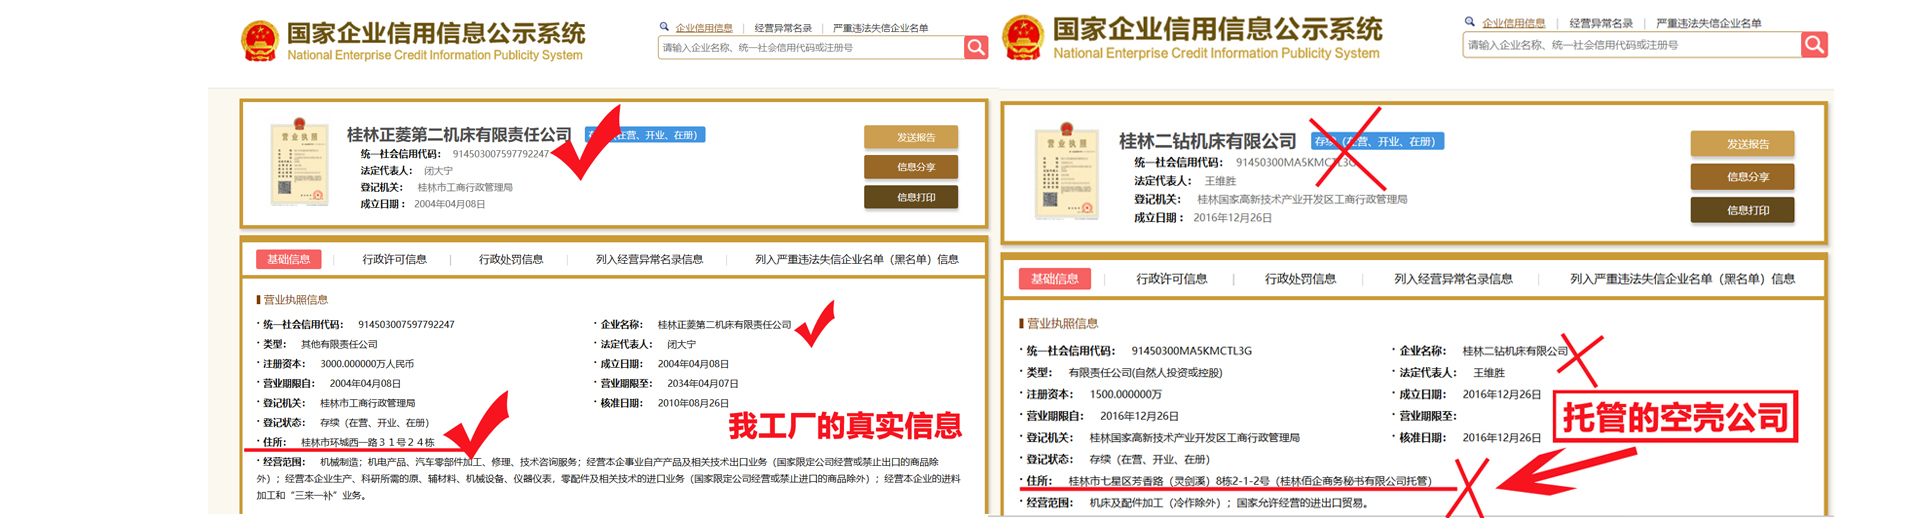Viewport: 1920px width, 528px height.
Task: Click 桂林国家高新技术产业开发区工商行政管理局 in right header card
Action: tap(1302, 199)
